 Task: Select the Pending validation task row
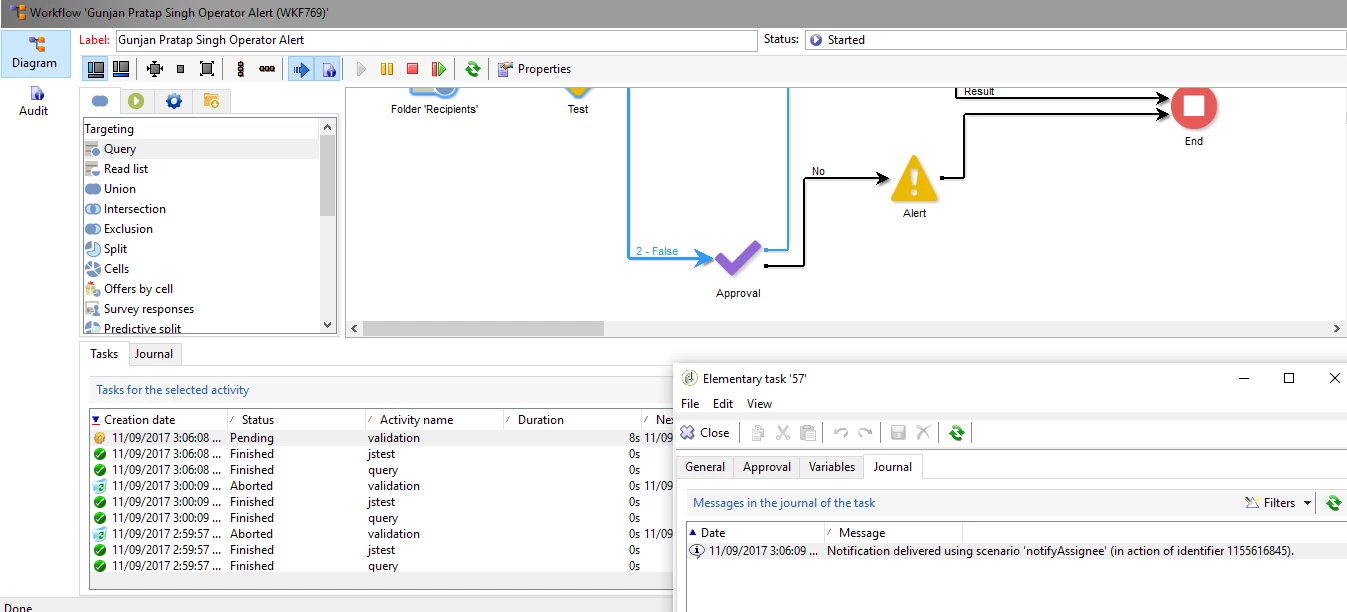point(380,438)
